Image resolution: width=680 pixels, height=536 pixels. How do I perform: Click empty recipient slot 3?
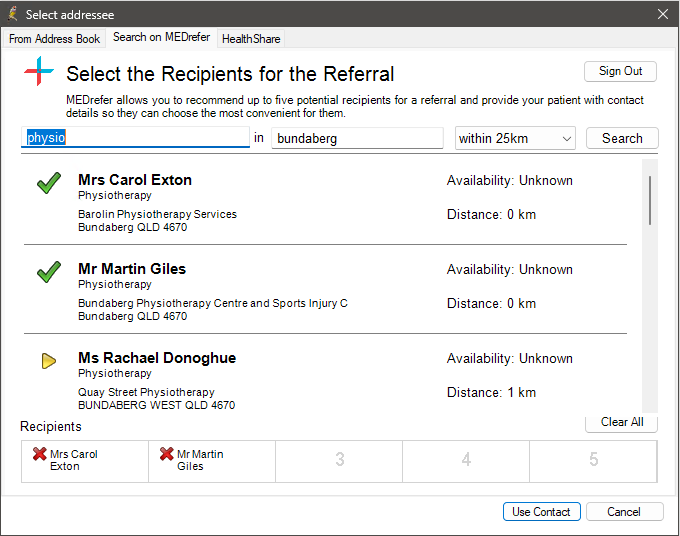click(x=339, y=461)
